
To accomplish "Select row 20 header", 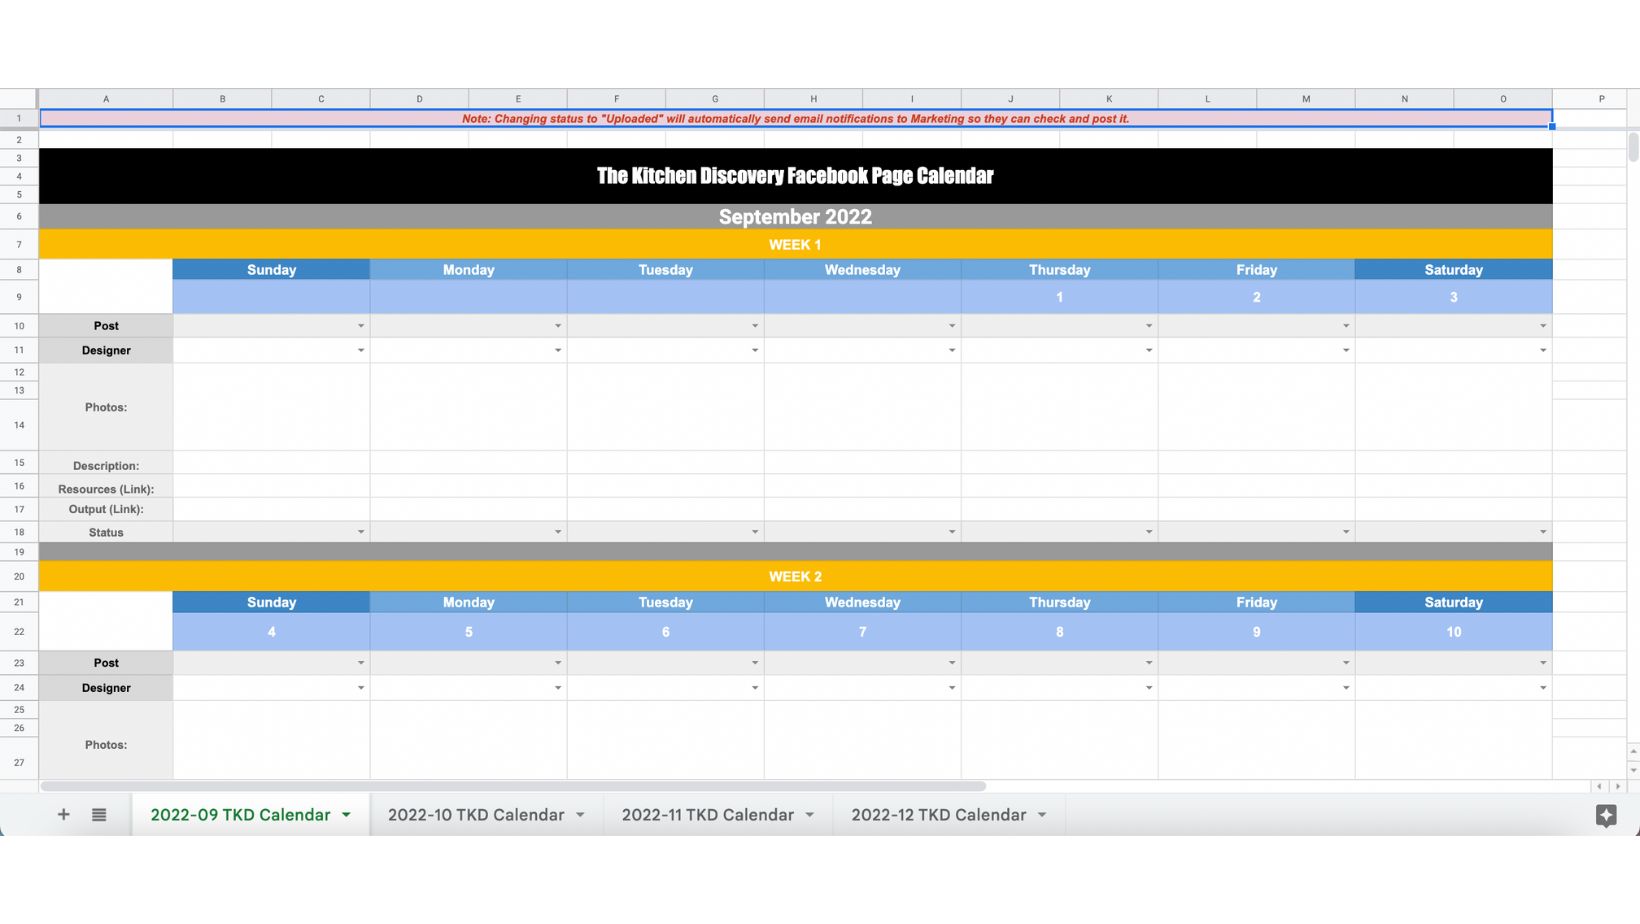I will 19,576.
